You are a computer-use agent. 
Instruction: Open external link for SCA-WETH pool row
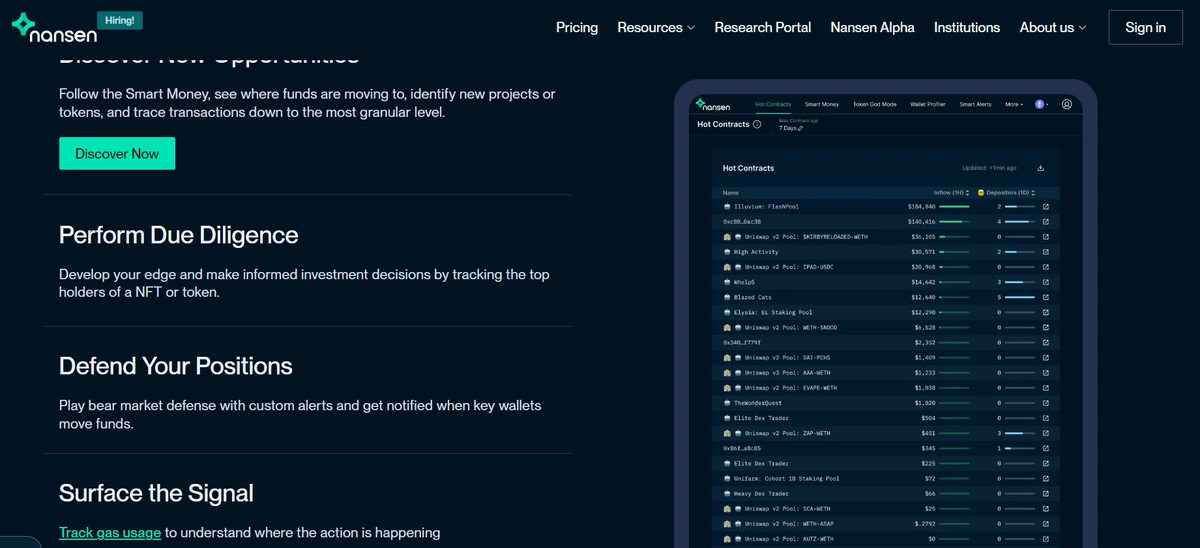coord(1046,508)
